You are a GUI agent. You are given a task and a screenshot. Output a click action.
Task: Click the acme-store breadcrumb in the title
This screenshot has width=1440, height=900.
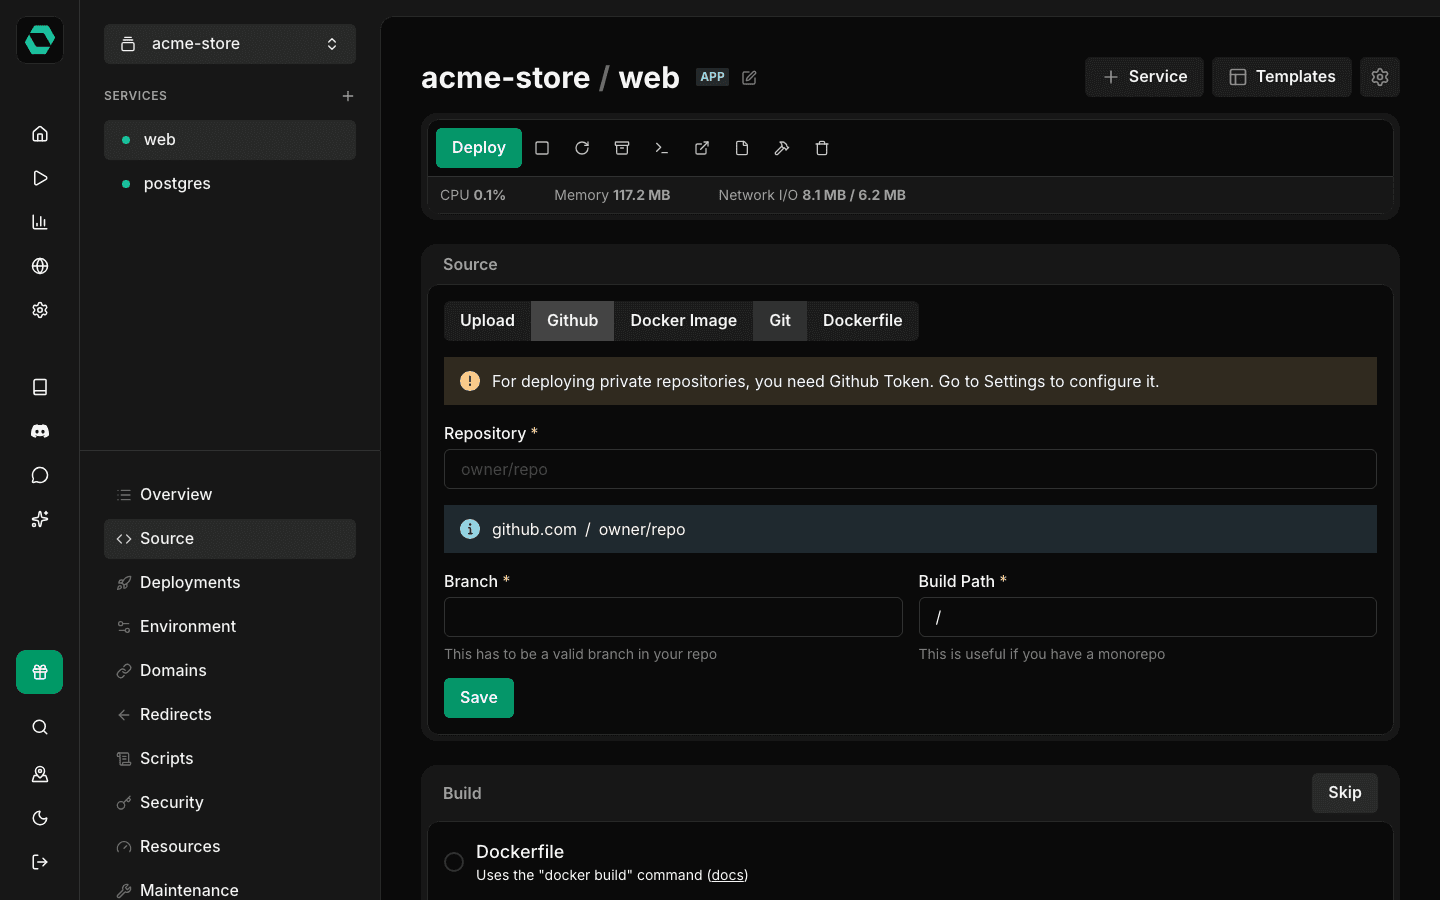click(x=505, y=78)
